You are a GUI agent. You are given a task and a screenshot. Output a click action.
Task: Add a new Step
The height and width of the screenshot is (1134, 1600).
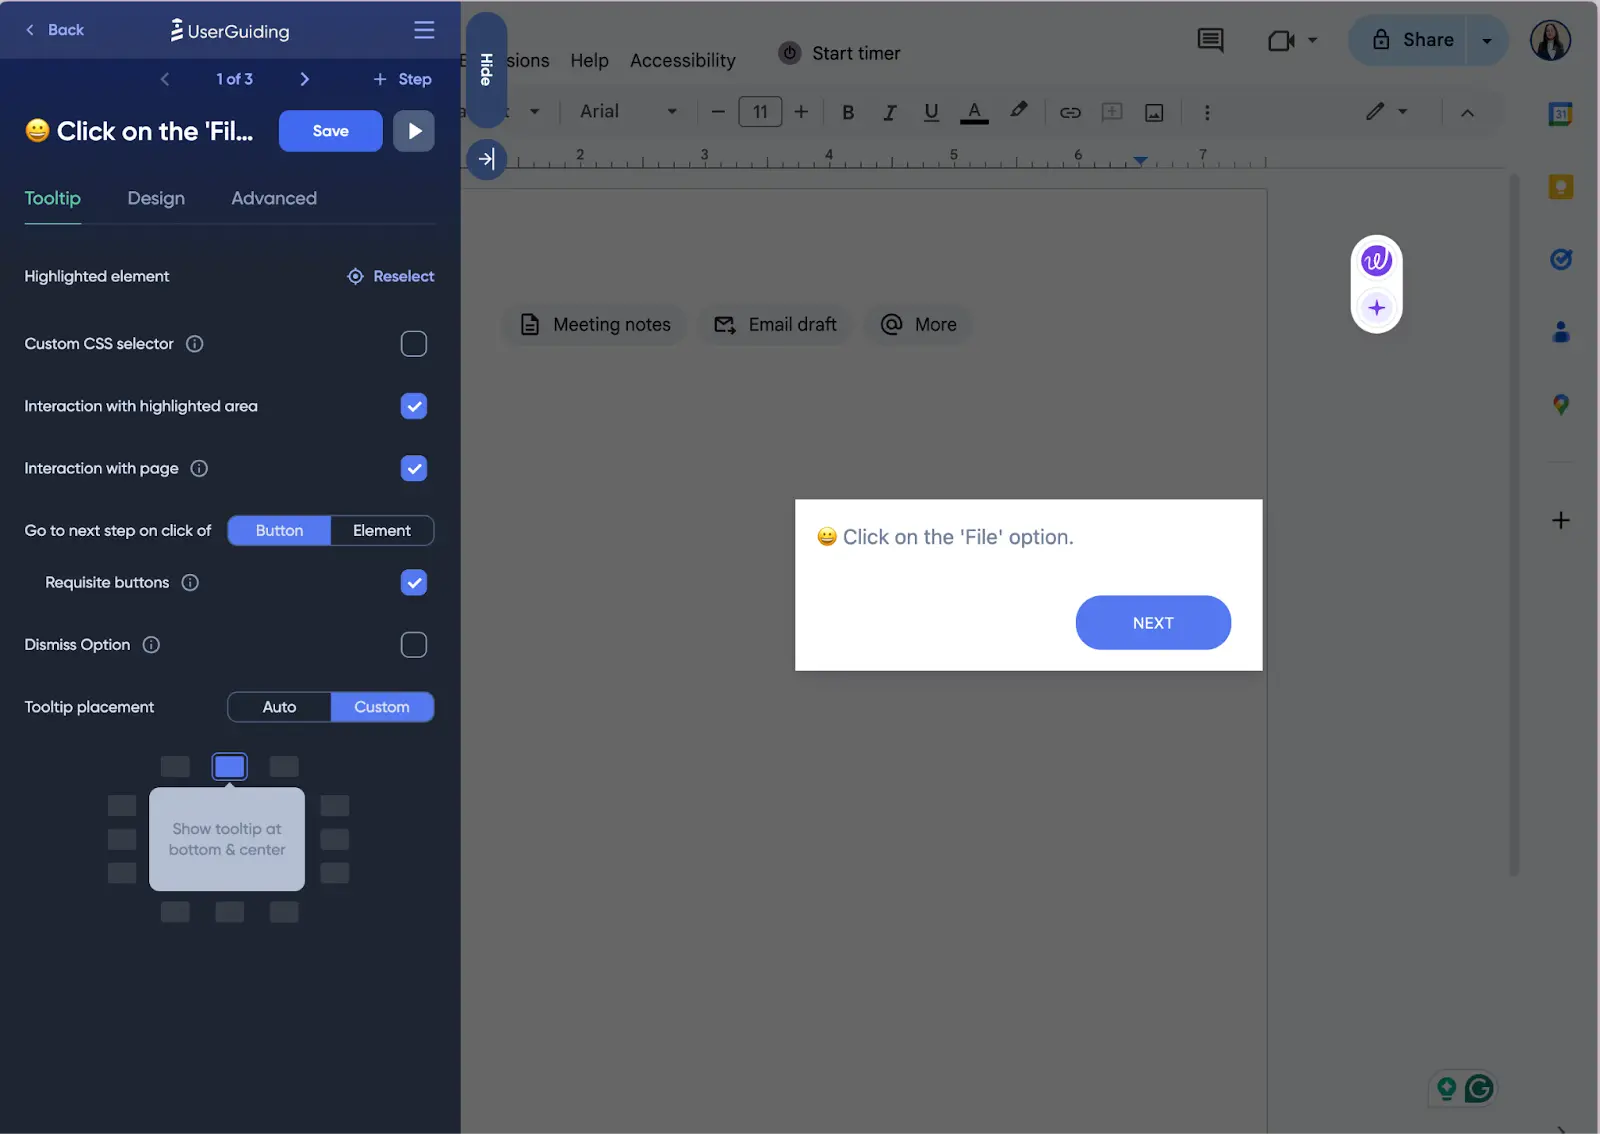coord(402,79)
